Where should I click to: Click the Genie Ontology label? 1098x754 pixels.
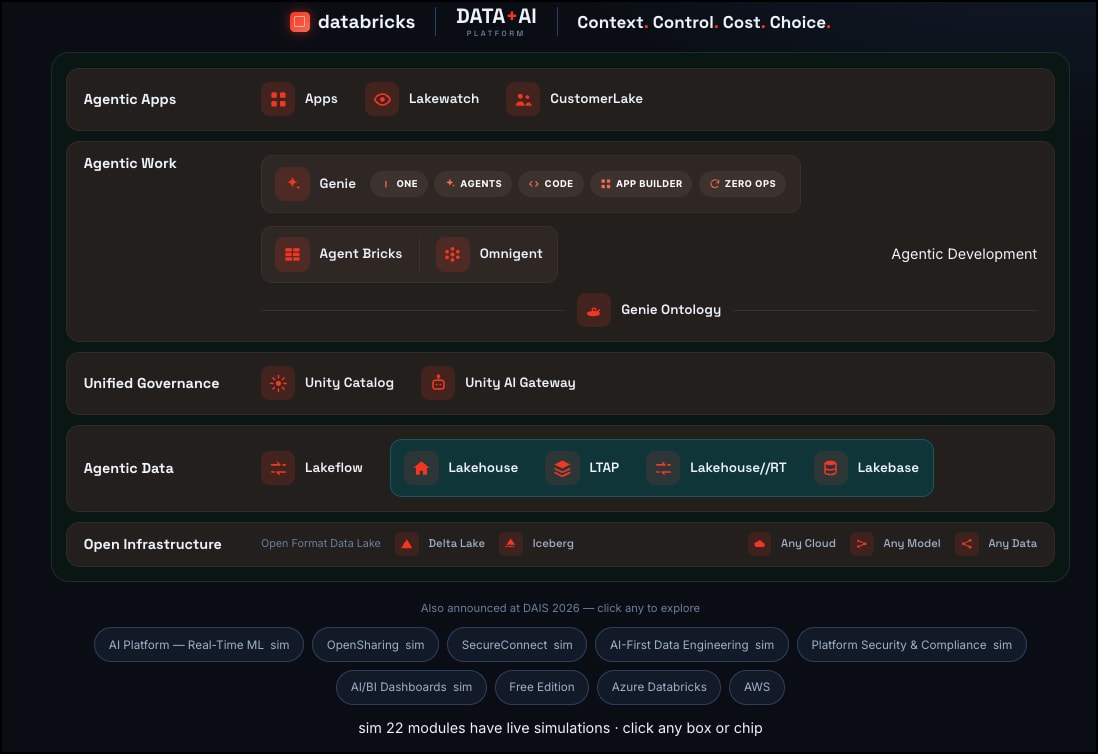tap(671, 309)
